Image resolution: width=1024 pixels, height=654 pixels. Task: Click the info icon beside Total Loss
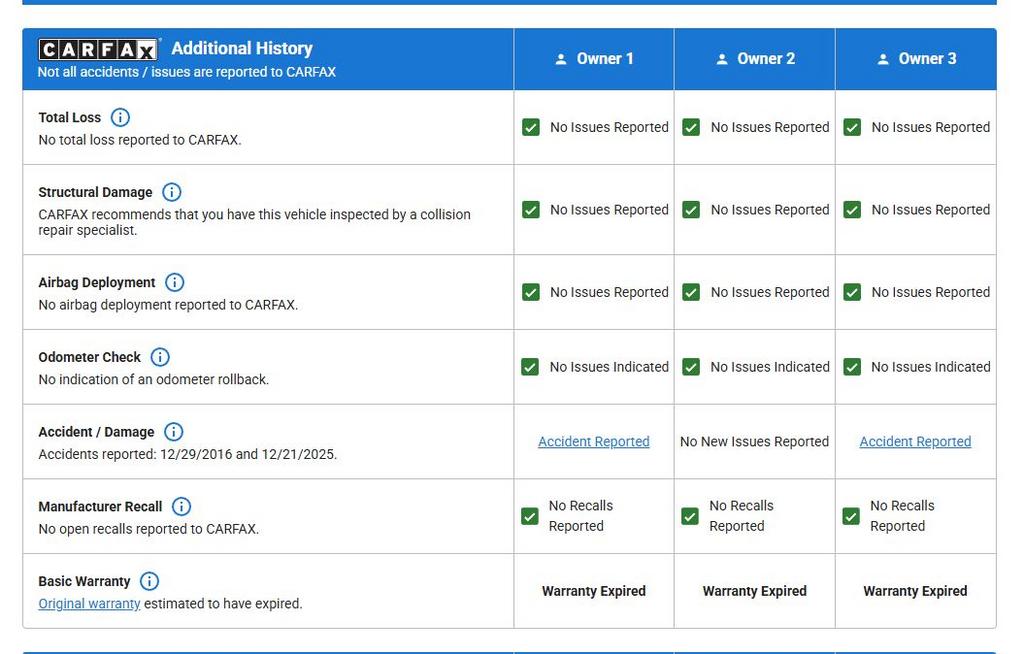(120, 117)
